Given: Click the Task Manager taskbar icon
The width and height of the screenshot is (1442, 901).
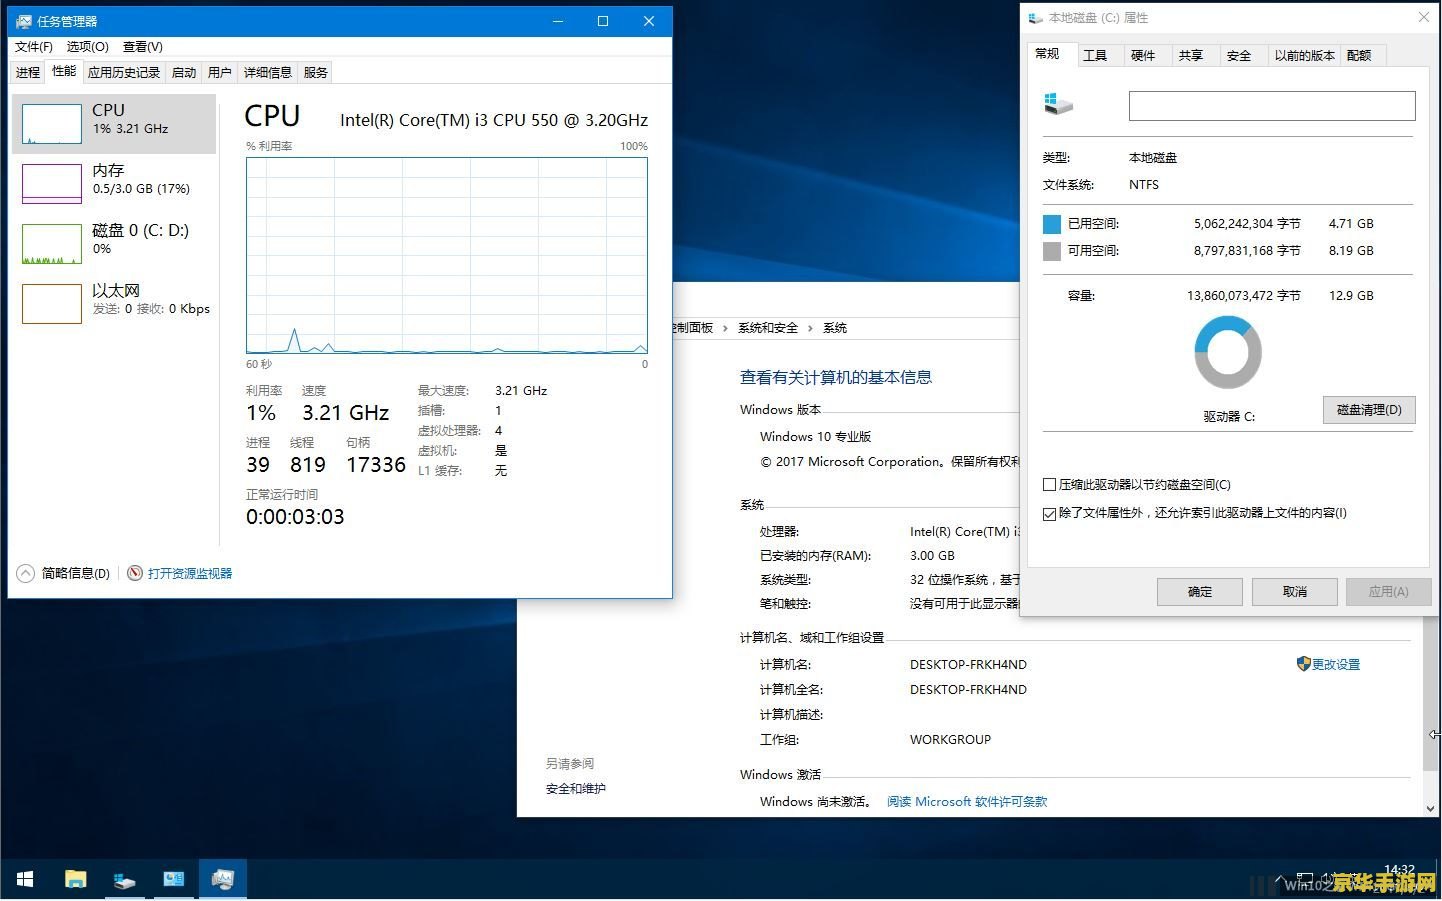Looking at the screenshot, I should pyautogui.click(x=222, y=879).
